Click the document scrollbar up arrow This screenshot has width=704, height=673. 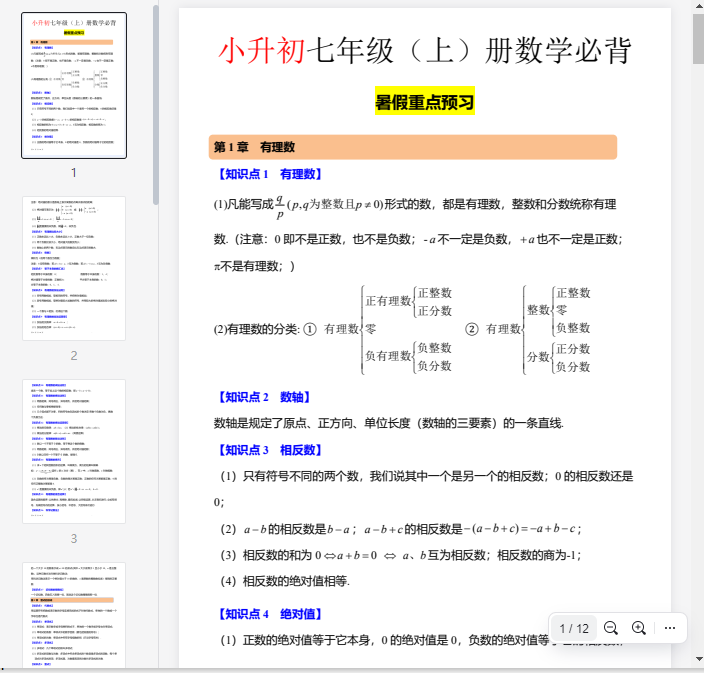point(697,7)
